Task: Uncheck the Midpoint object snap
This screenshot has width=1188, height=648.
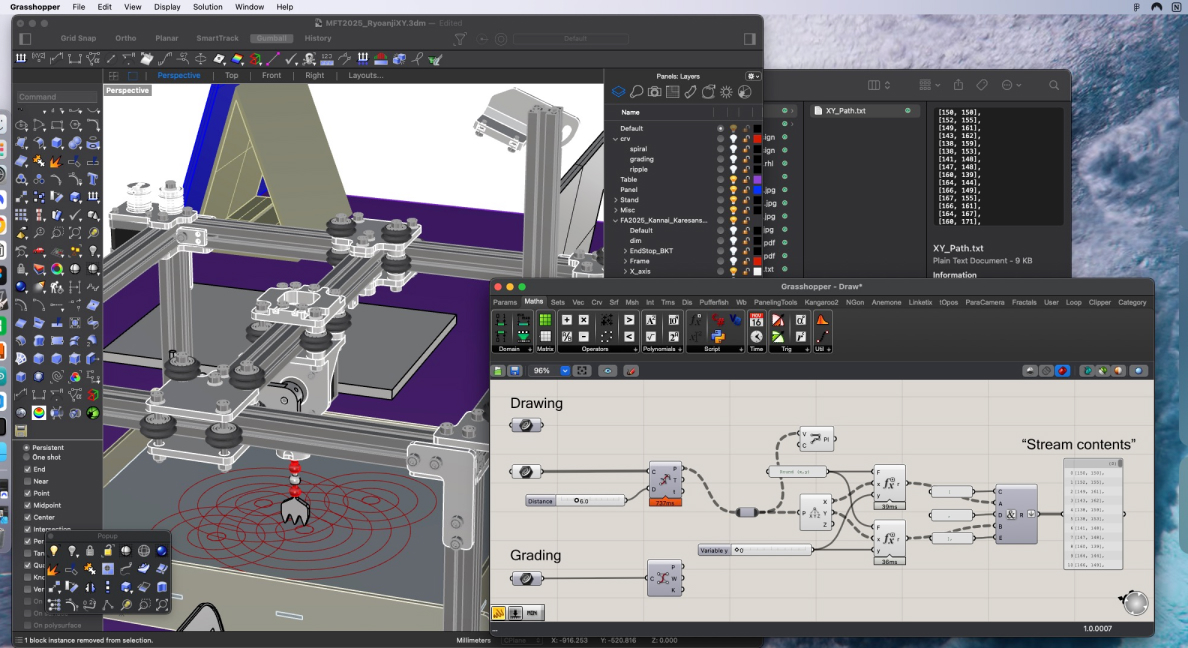Action: click(28, 505)
